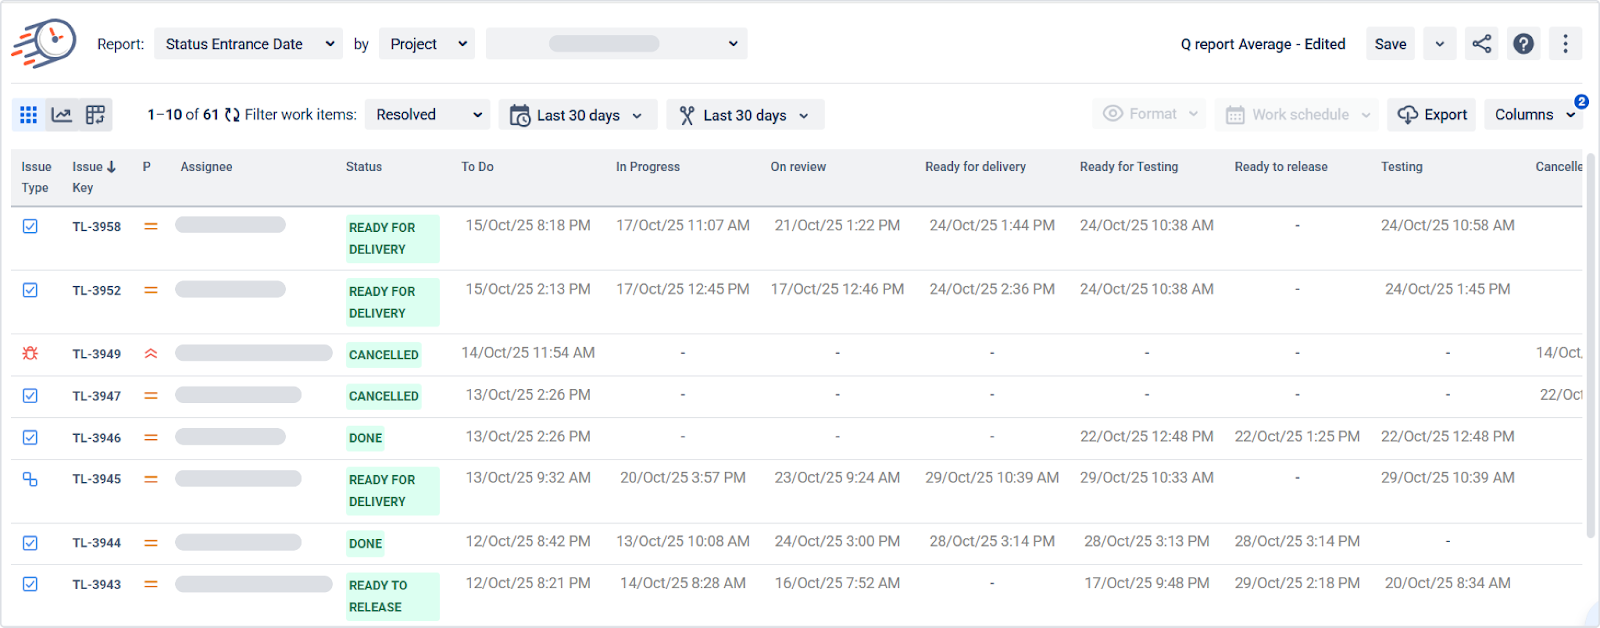
Task: Open the help question mark icon
Action: click(1524, 44)
